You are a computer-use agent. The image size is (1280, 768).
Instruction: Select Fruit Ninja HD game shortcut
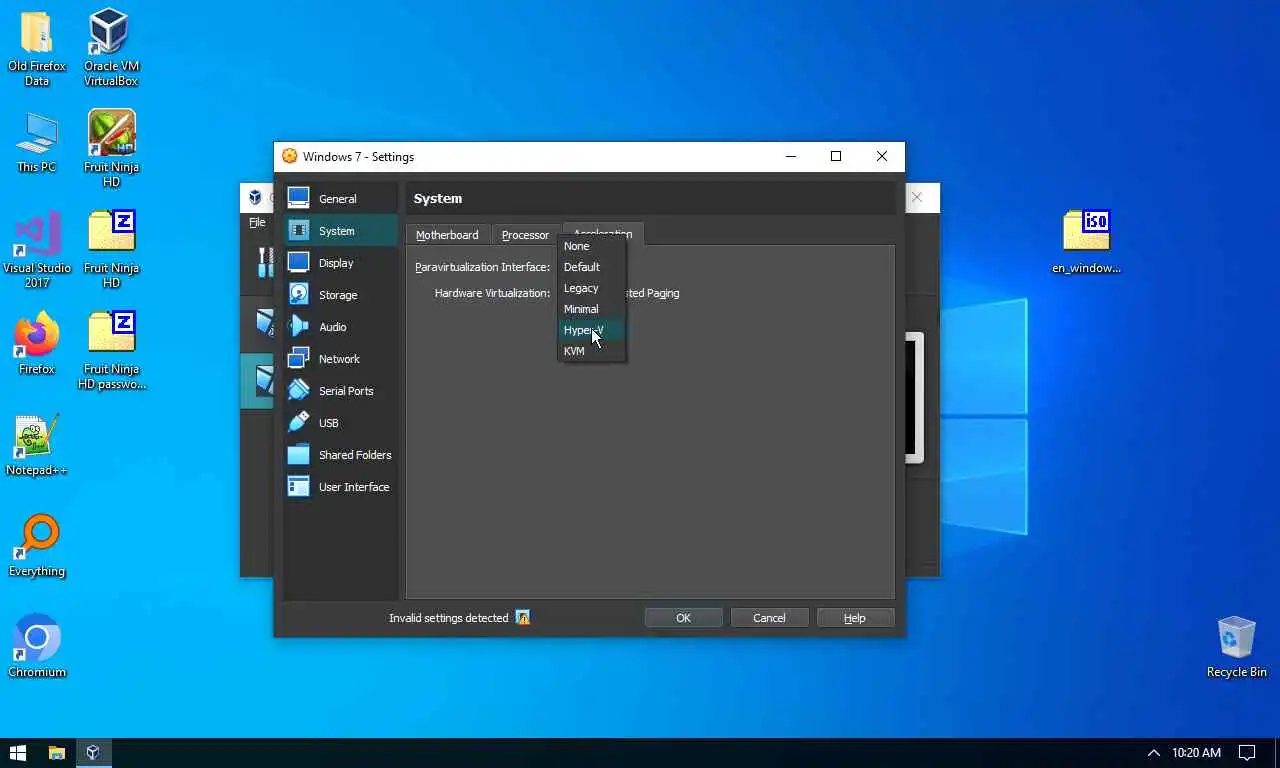[111, 148]
